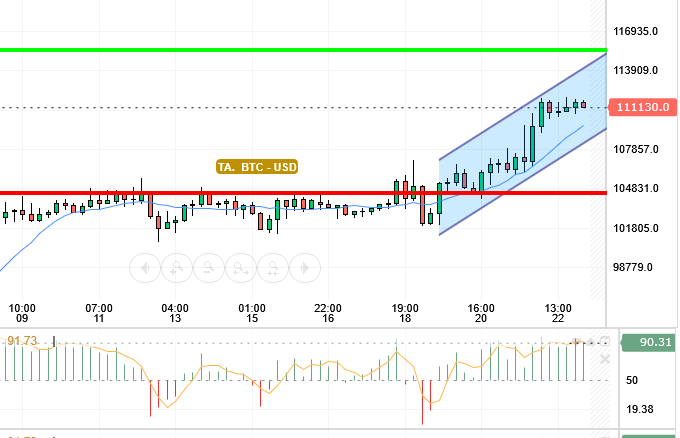
Task: Click the 107857.0 price axis label
Action: click(x=635, y=149)
